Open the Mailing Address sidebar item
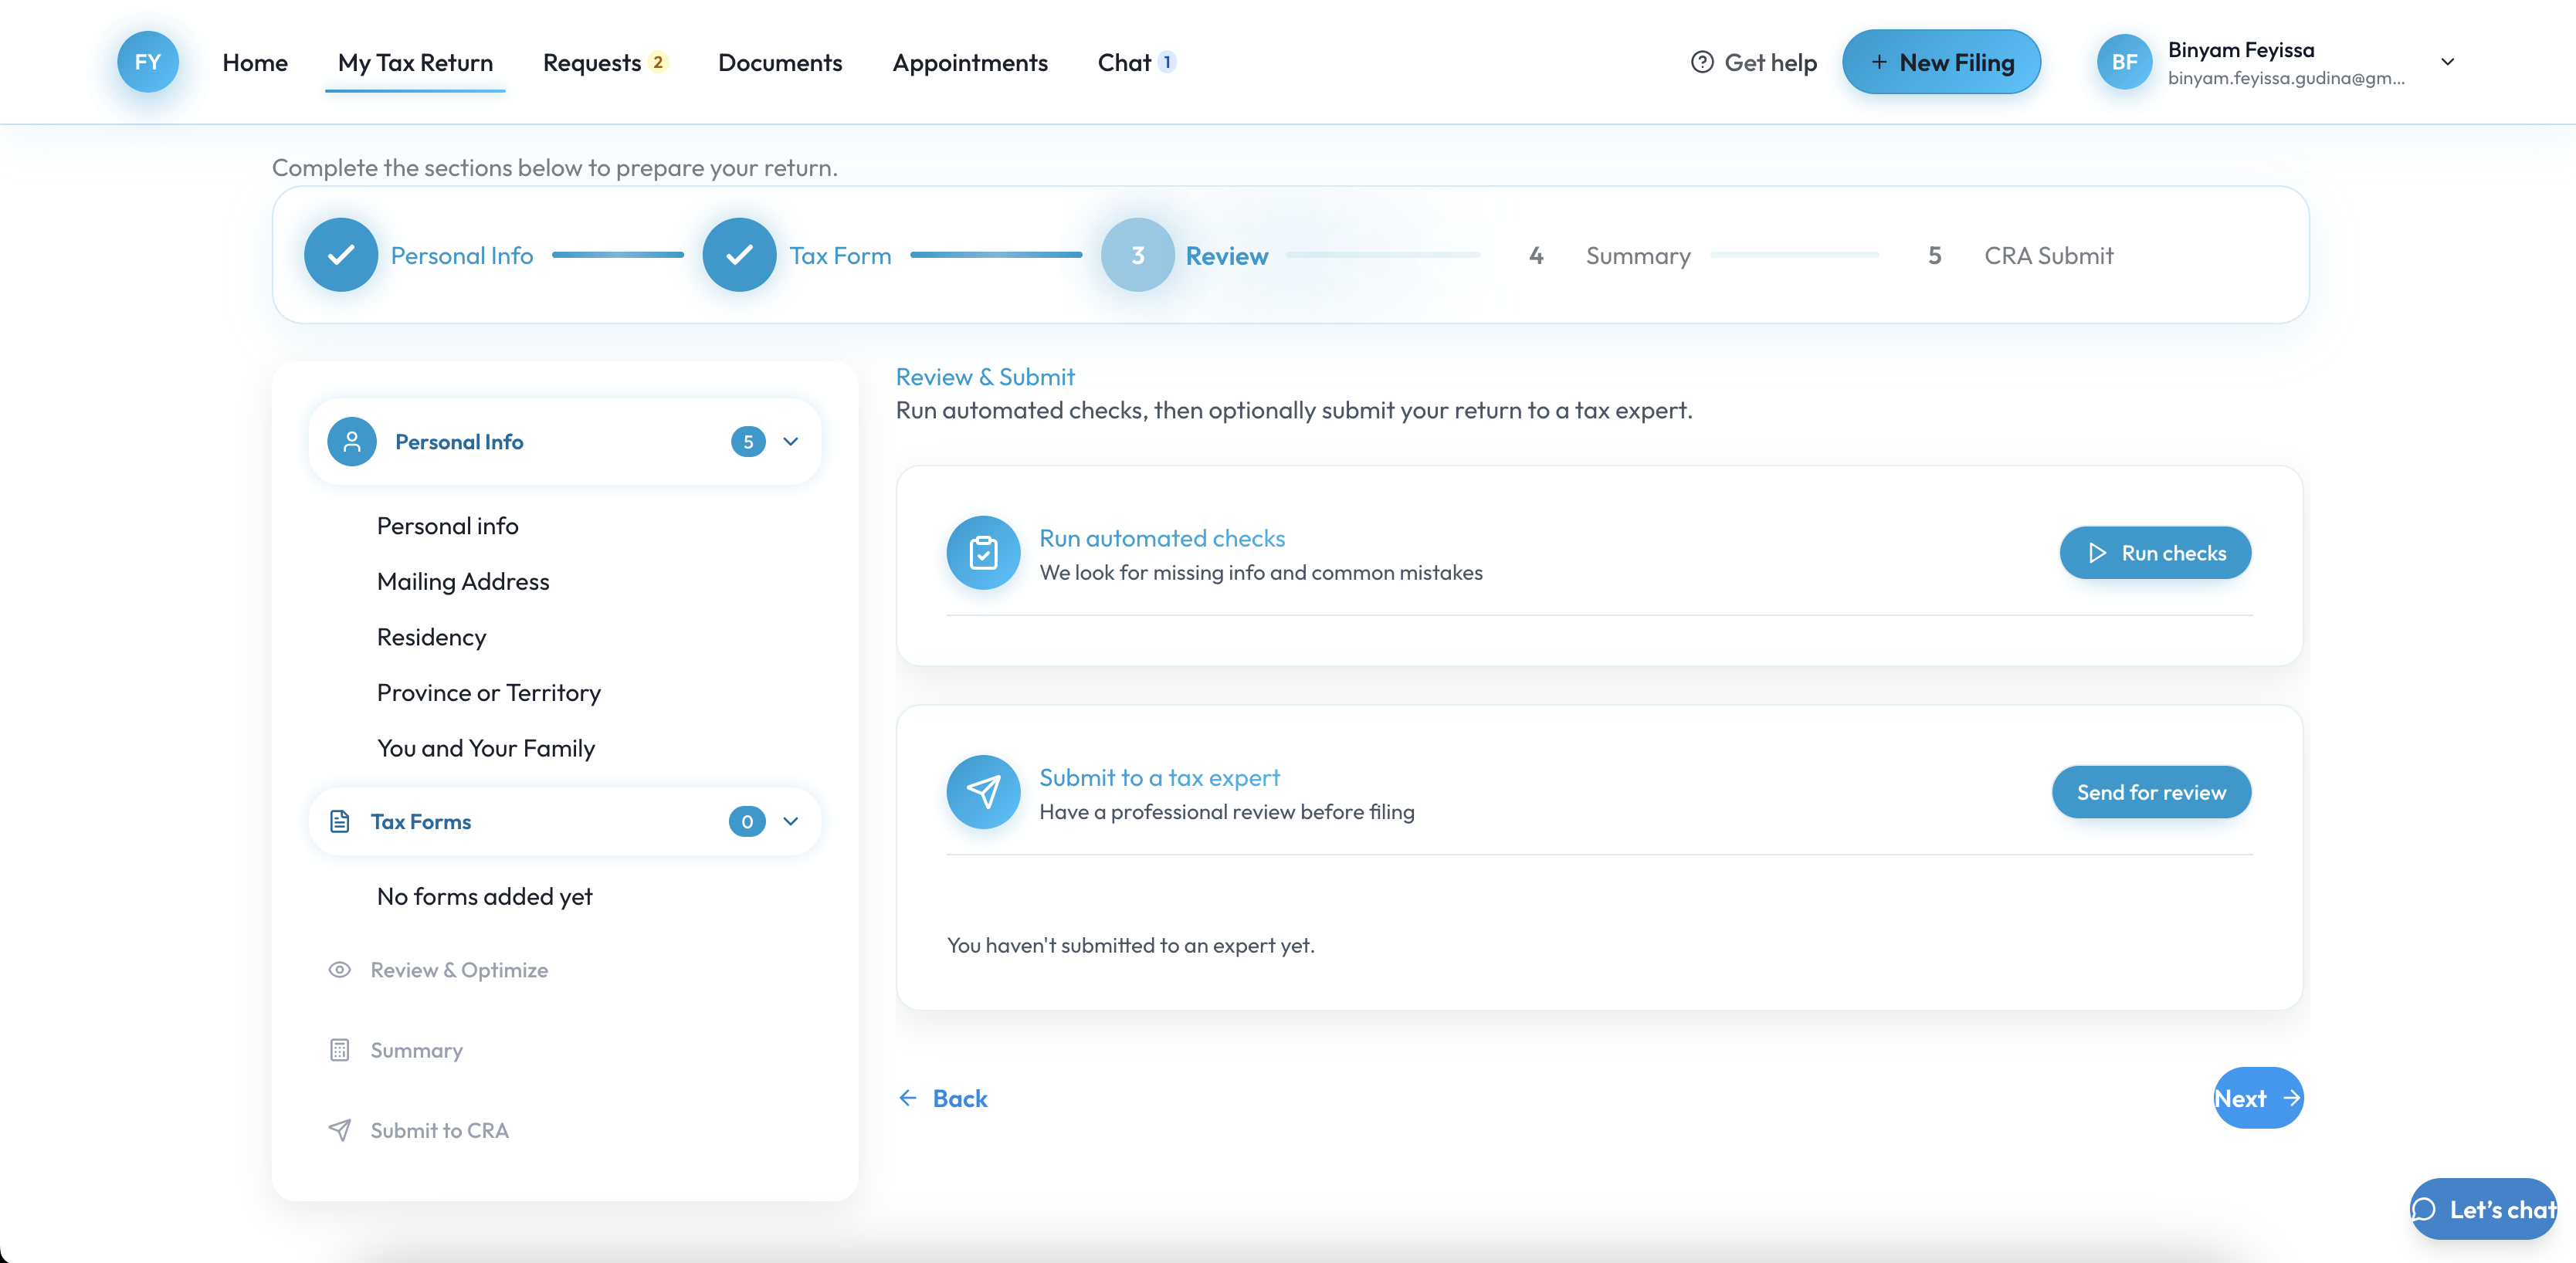 tap(463, 581)
